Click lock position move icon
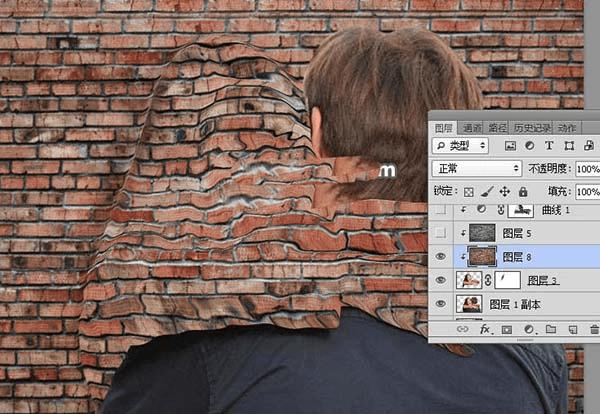Image resolution: width=600 pixels, height=414 pixels. tap(505, 191)
